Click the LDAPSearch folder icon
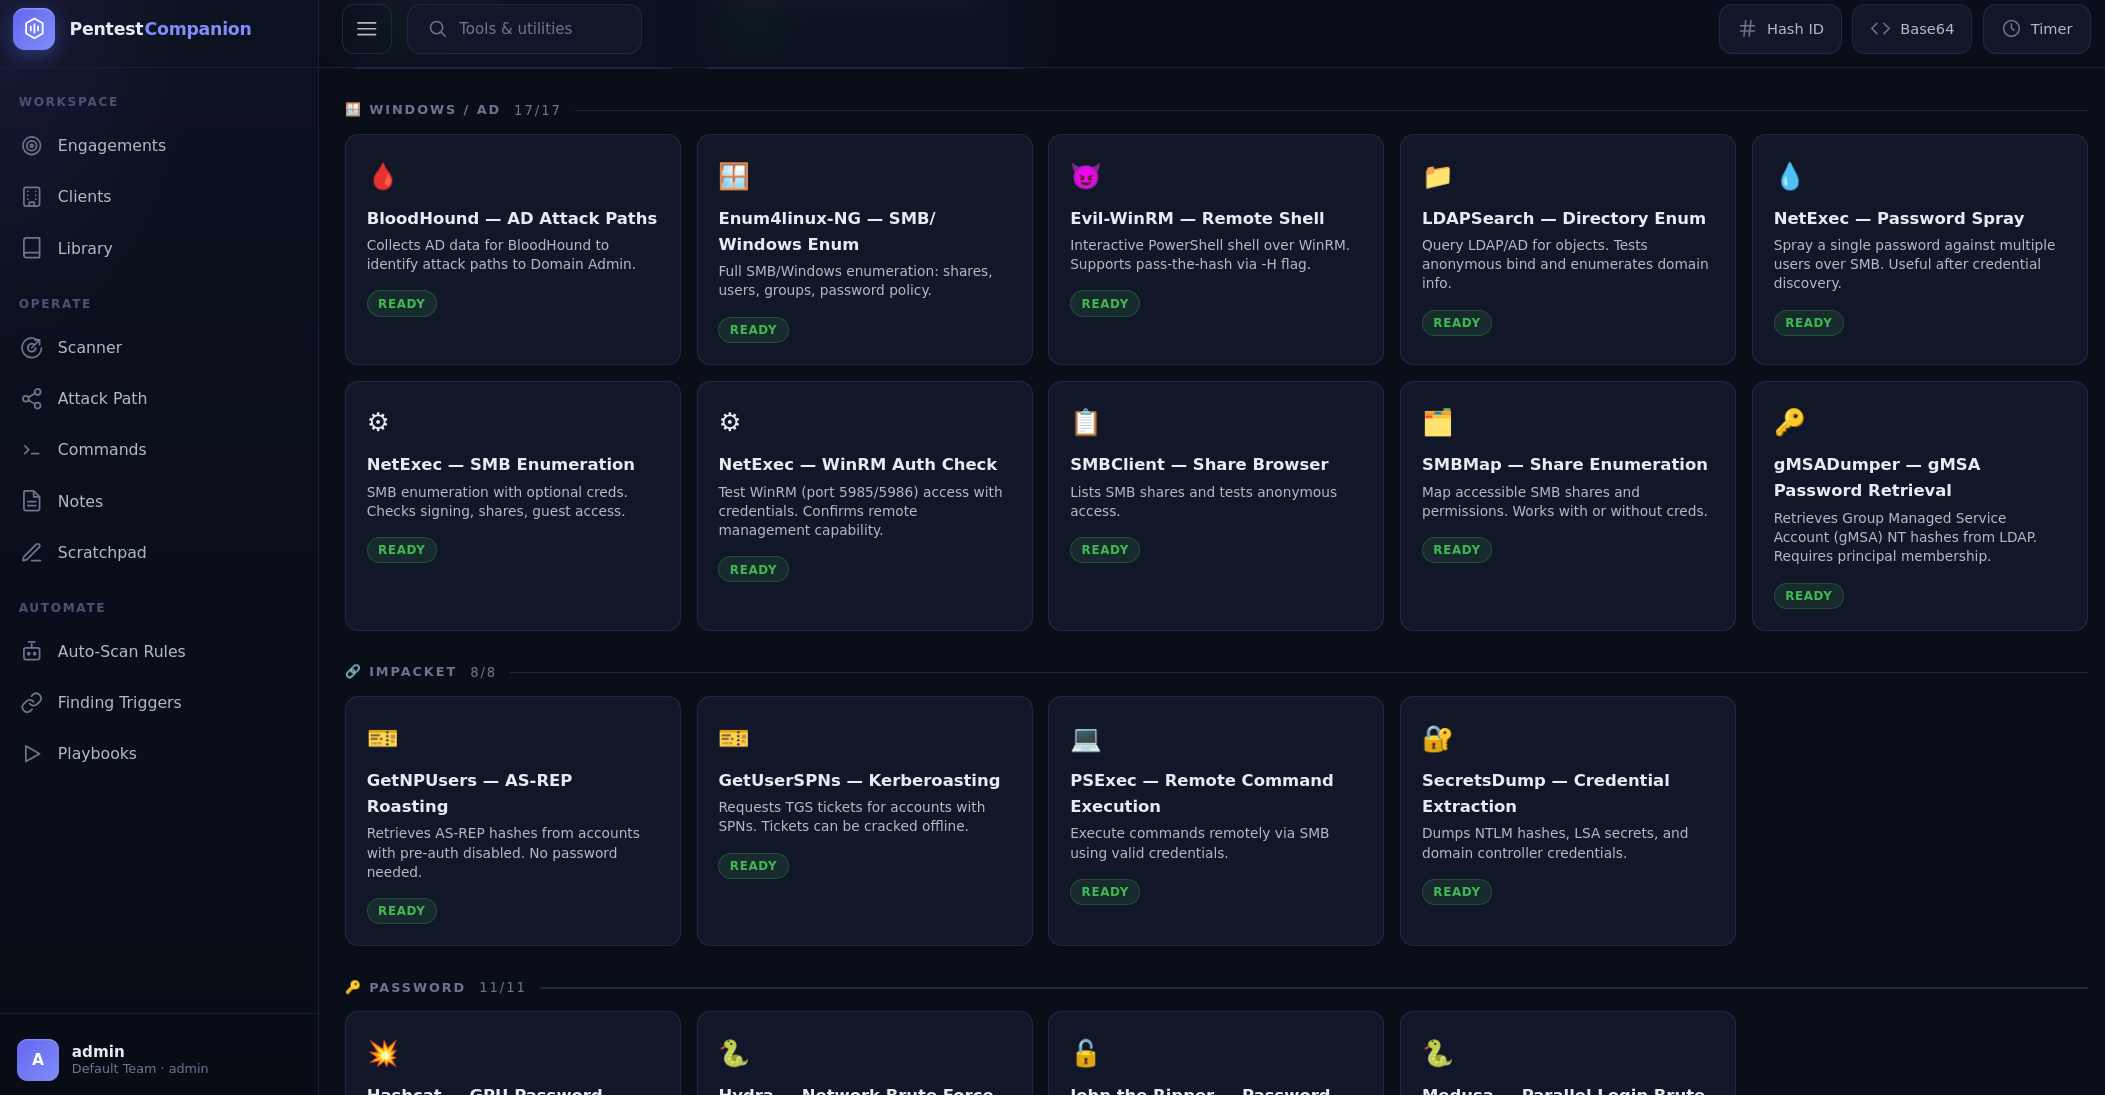This screenshot has width=2105, height=1095. click(x=1438, y=177)
